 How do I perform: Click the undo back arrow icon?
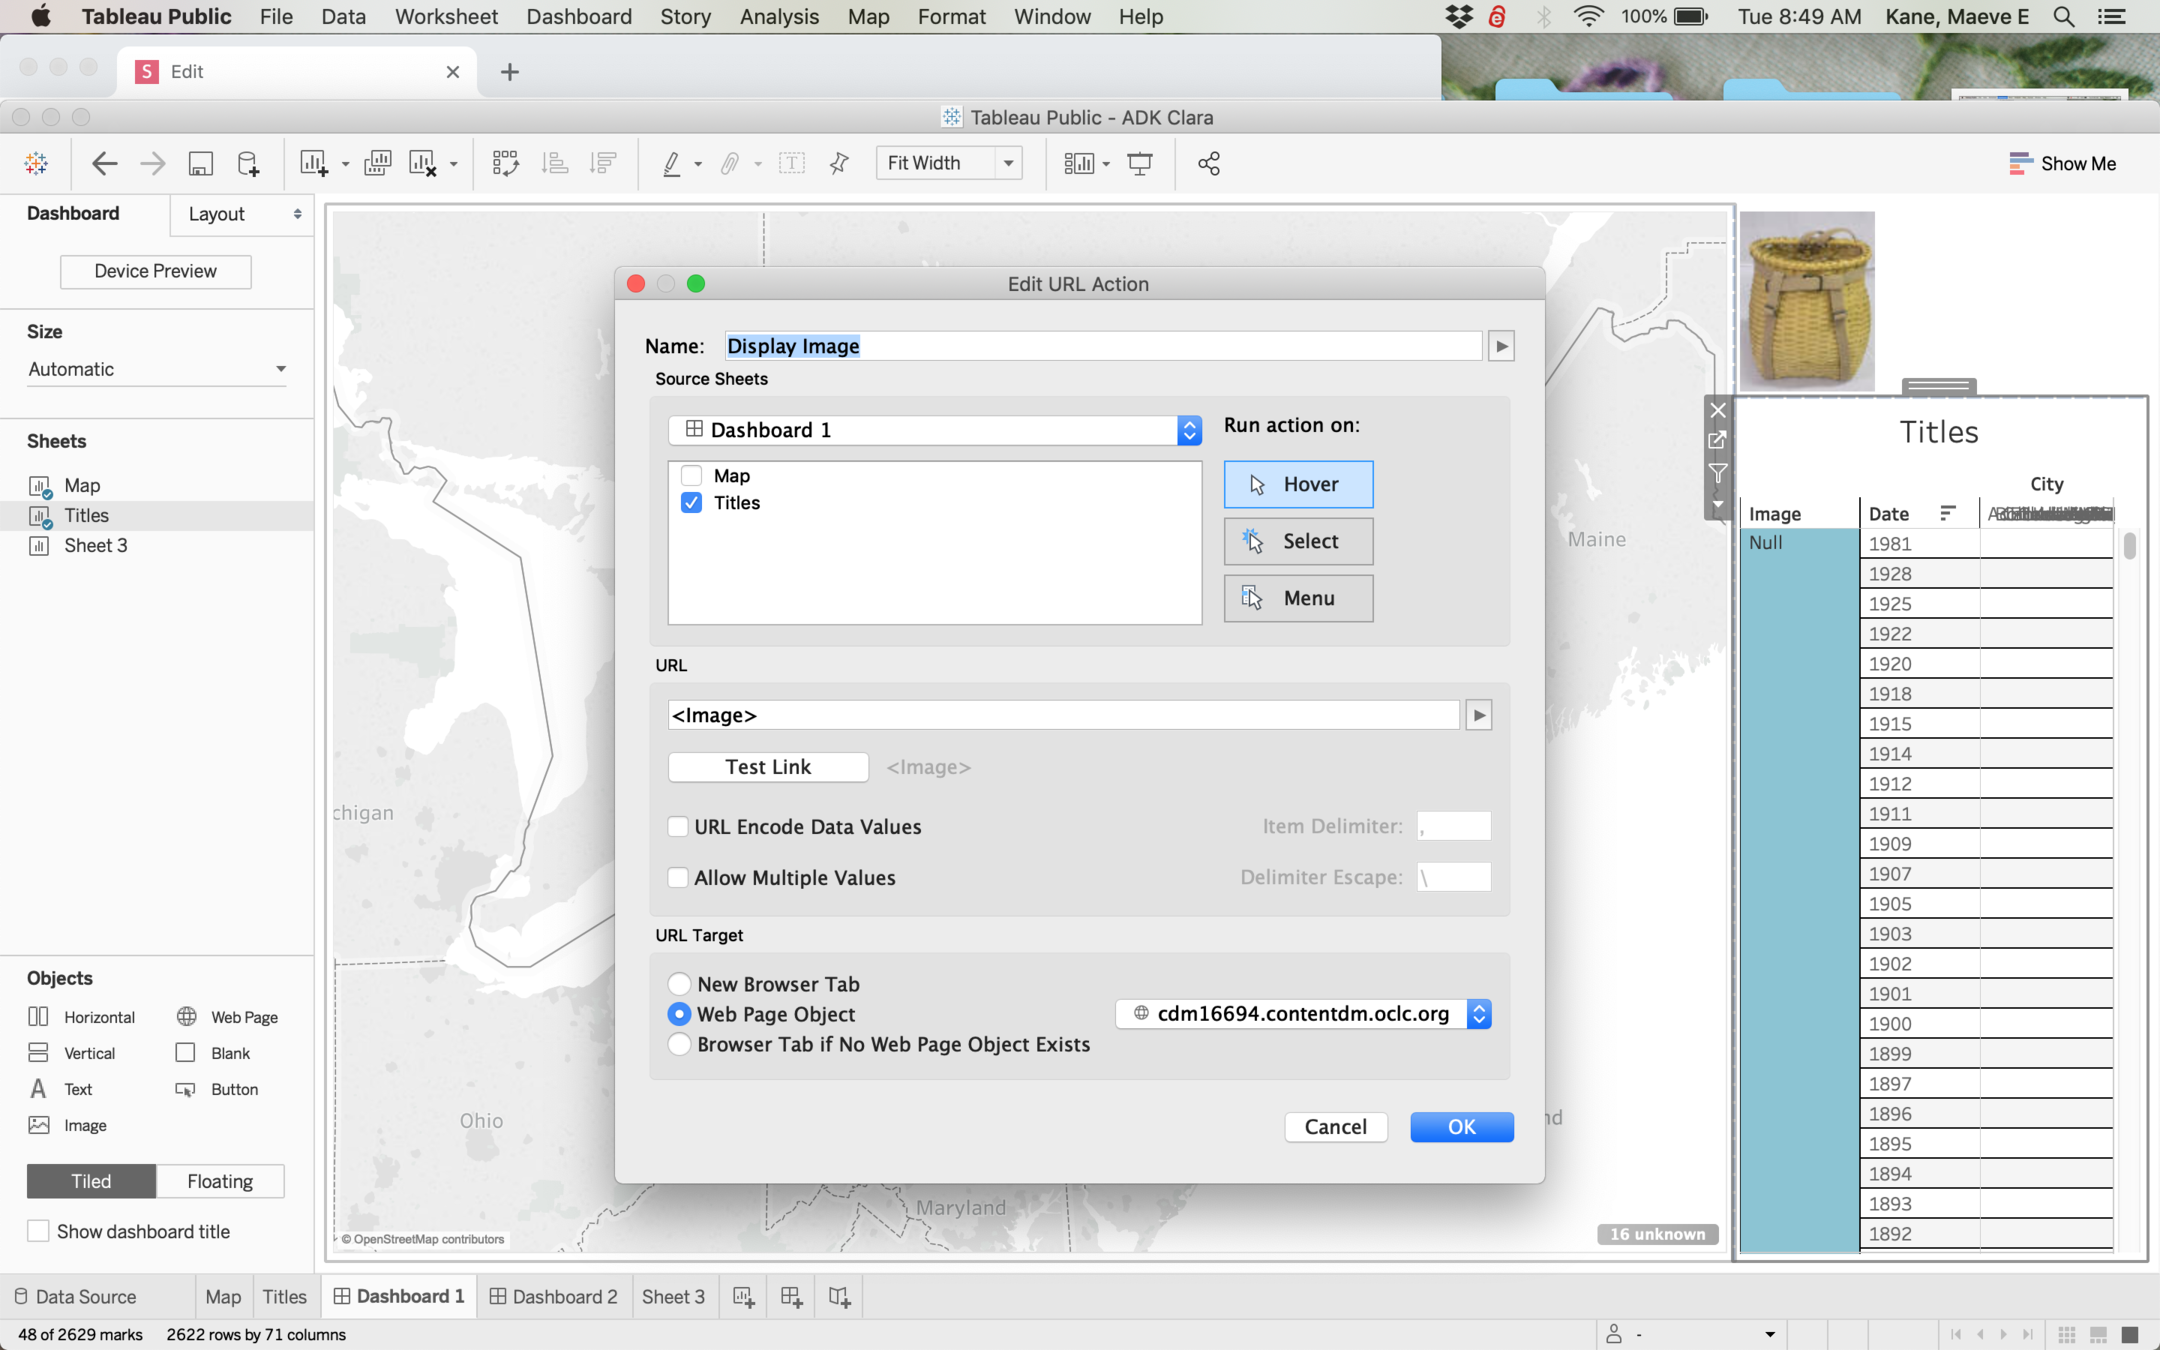tap(104, 163)
